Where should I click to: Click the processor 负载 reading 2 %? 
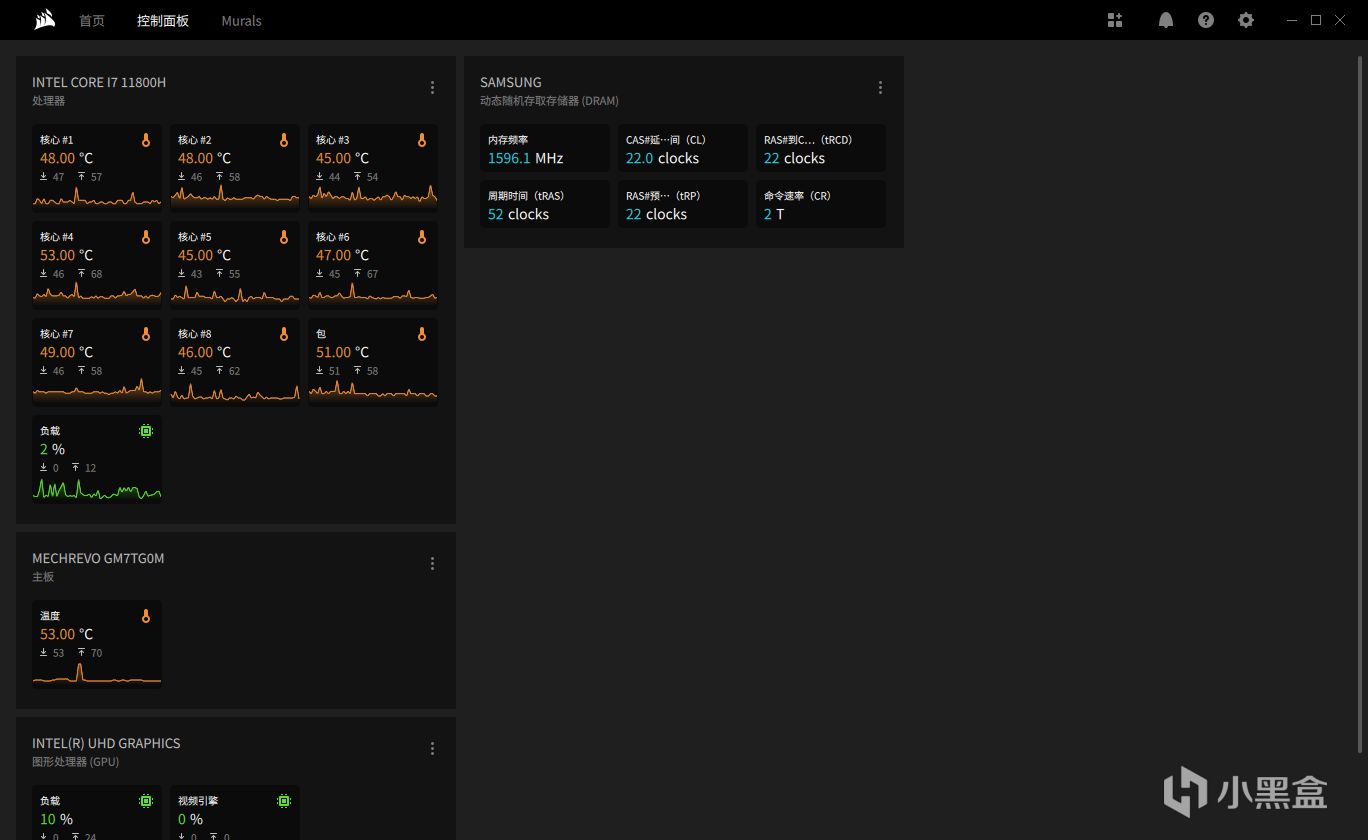coord(52,449)
